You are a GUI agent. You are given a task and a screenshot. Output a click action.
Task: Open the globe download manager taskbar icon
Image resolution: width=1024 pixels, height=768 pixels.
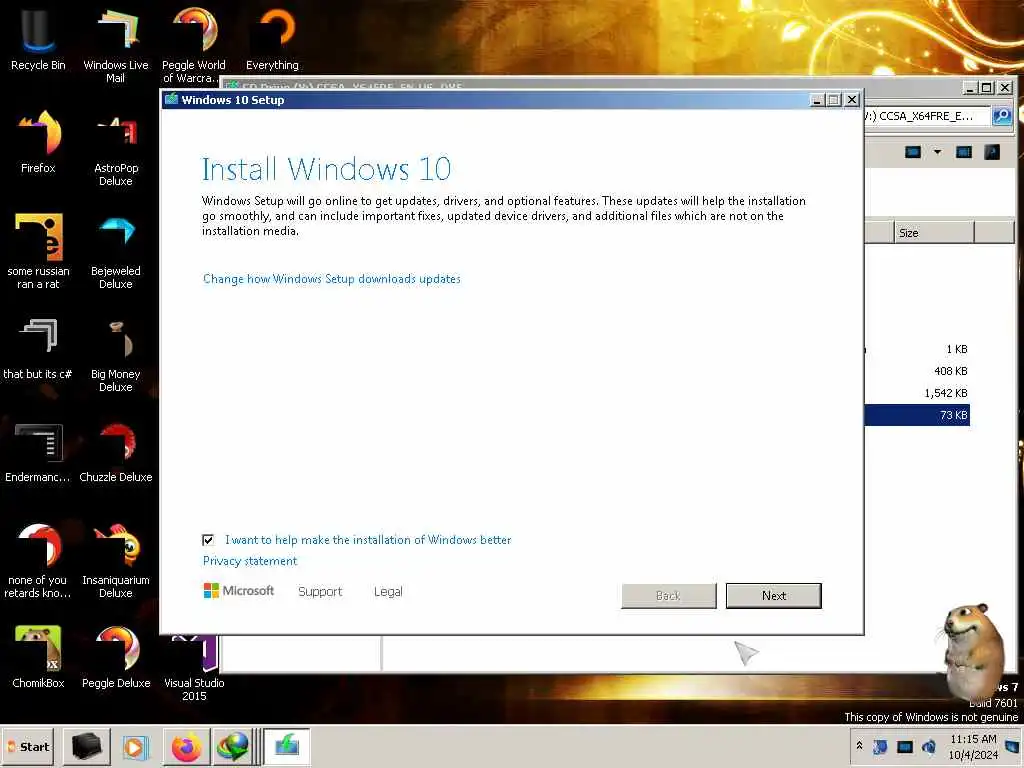pyautogui.click(x=233, y=746)
